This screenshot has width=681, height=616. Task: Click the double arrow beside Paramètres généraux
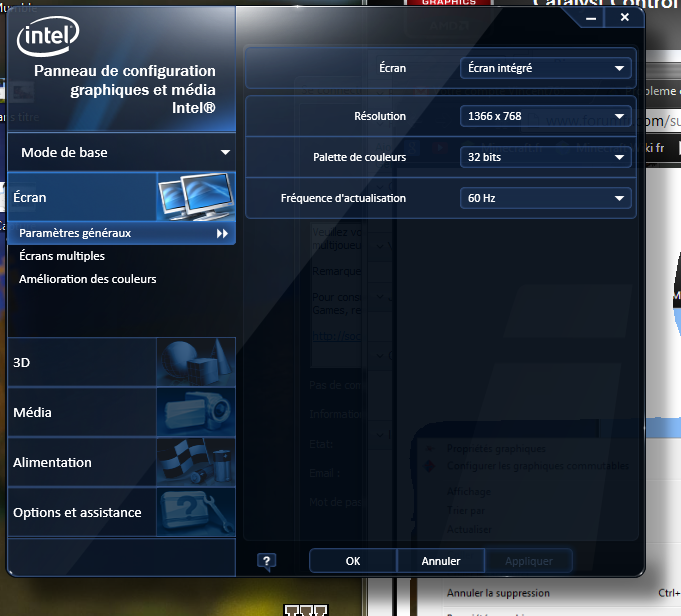click(x=222, y=233)
